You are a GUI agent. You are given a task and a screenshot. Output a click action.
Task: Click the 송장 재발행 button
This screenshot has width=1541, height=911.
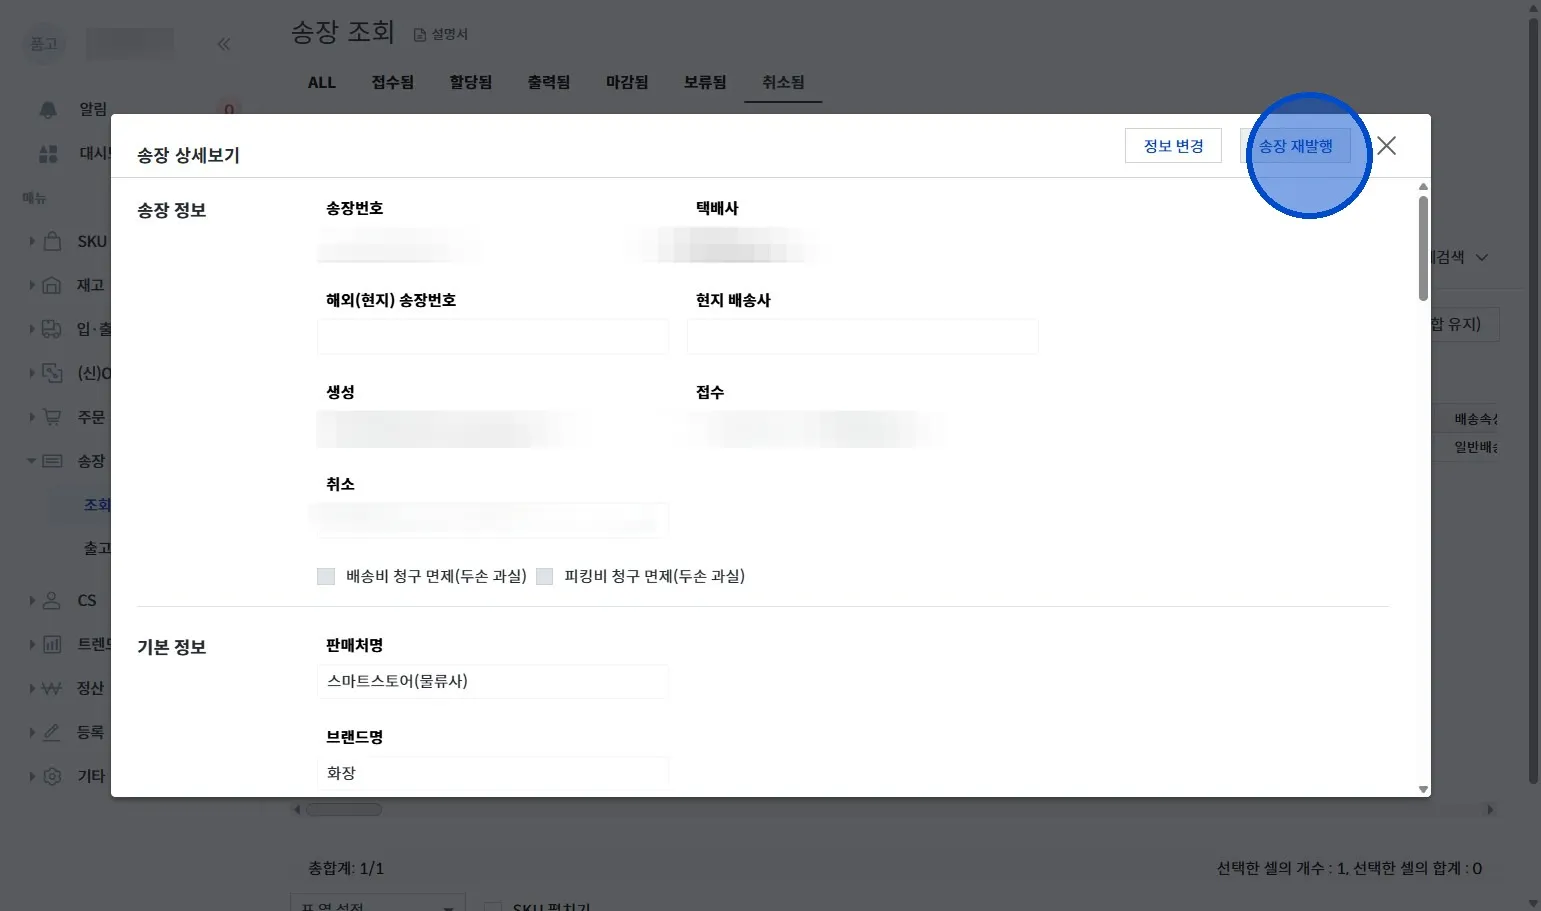1295,146
